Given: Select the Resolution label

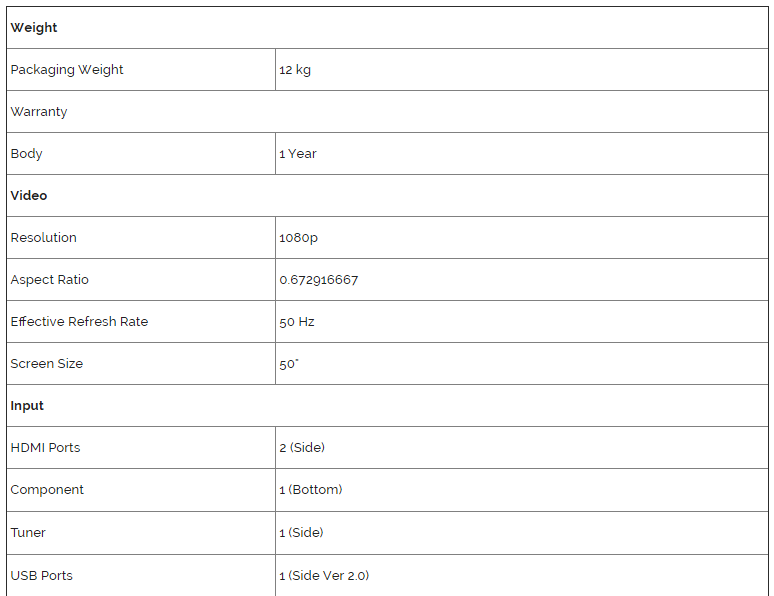Looking at the screenshot, I should point(44,238).
